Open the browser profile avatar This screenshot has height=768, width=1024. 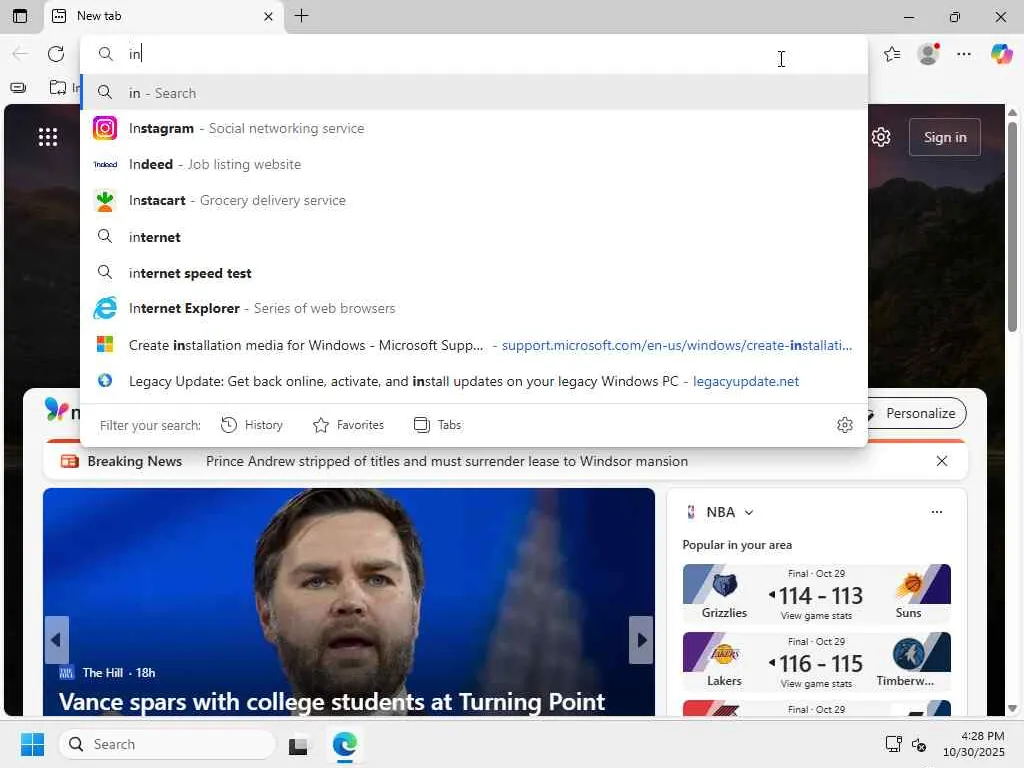(928, 54)
